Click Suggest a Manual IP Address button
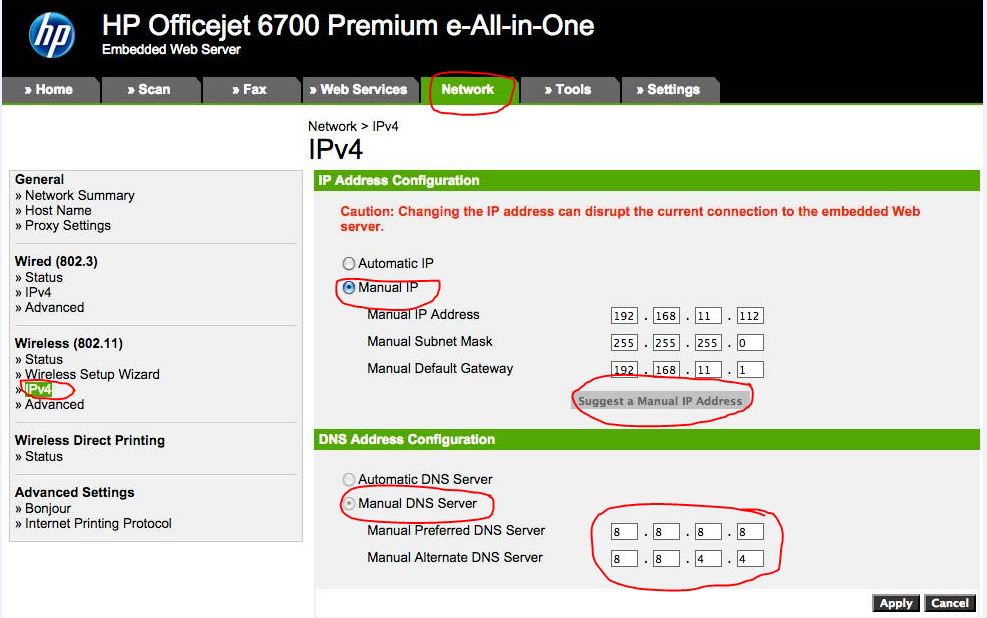 (x=660, y=401)
